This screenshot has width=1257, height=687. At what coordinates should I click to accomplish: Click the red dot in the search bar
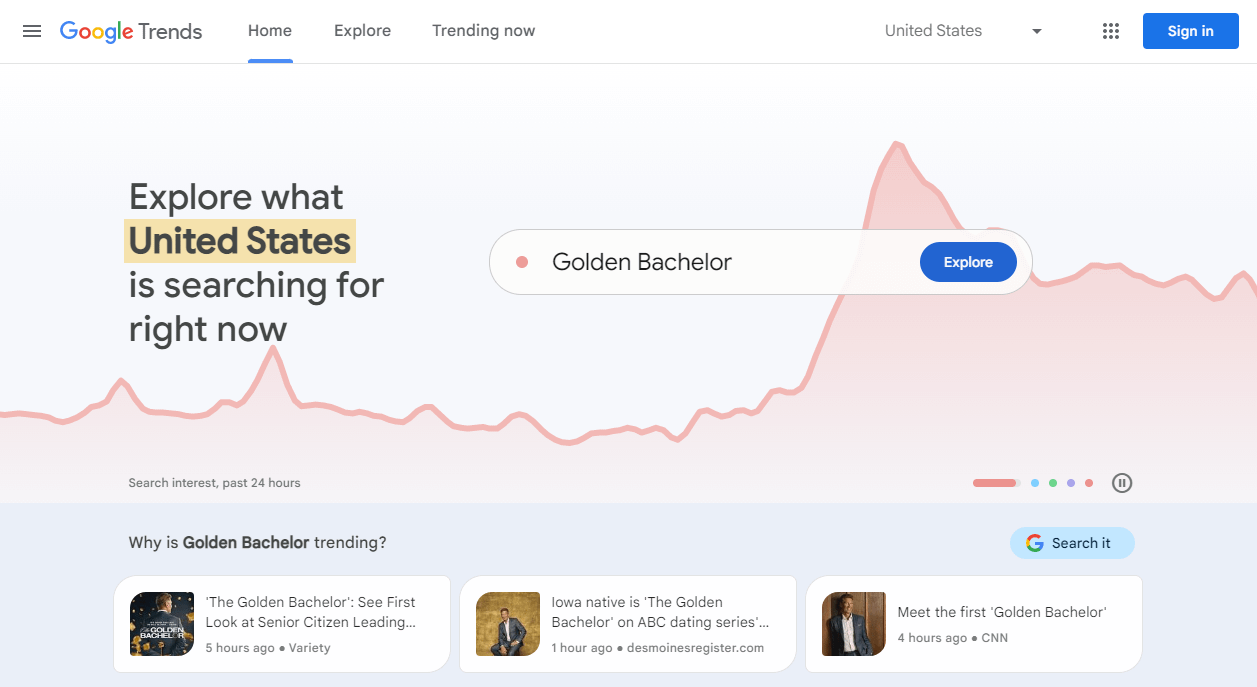click(x=521, y=261)
